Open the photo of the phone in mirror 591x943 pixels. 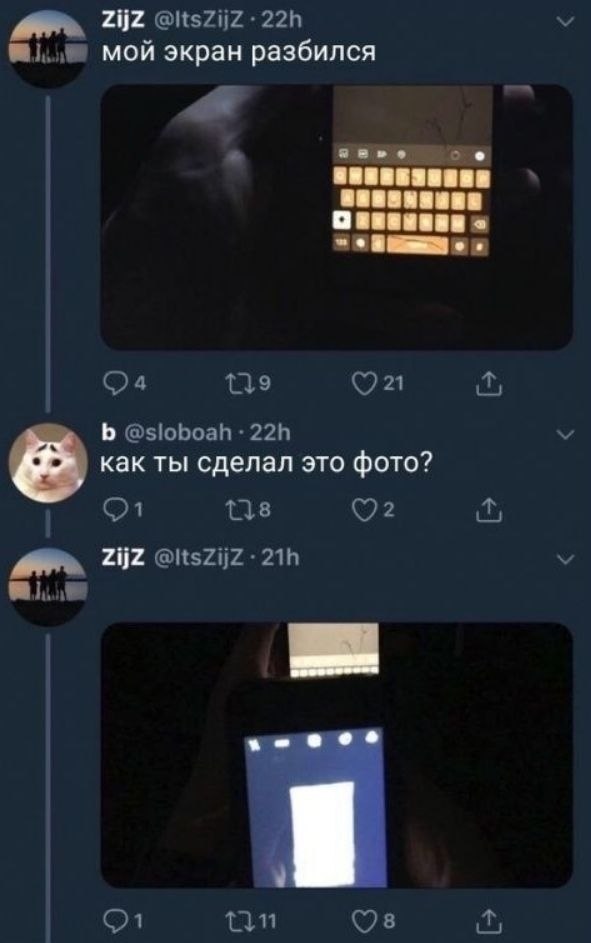(336, 755)
